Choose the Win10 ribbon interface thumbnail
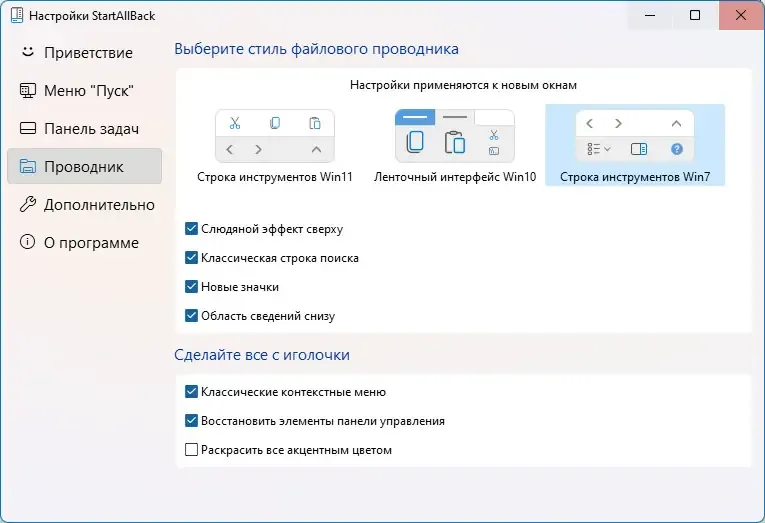This screenshot has width=765, height=523. [455, 136]
